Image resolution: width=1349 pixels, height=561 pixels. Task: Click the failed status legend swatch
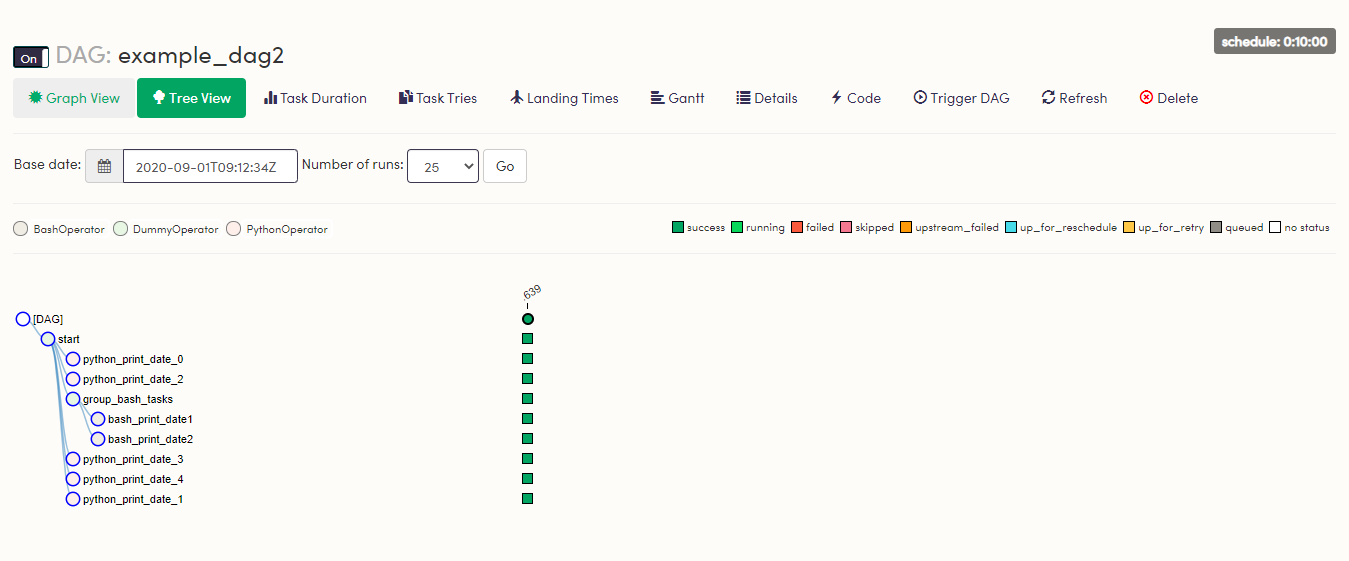pos(796,227)
